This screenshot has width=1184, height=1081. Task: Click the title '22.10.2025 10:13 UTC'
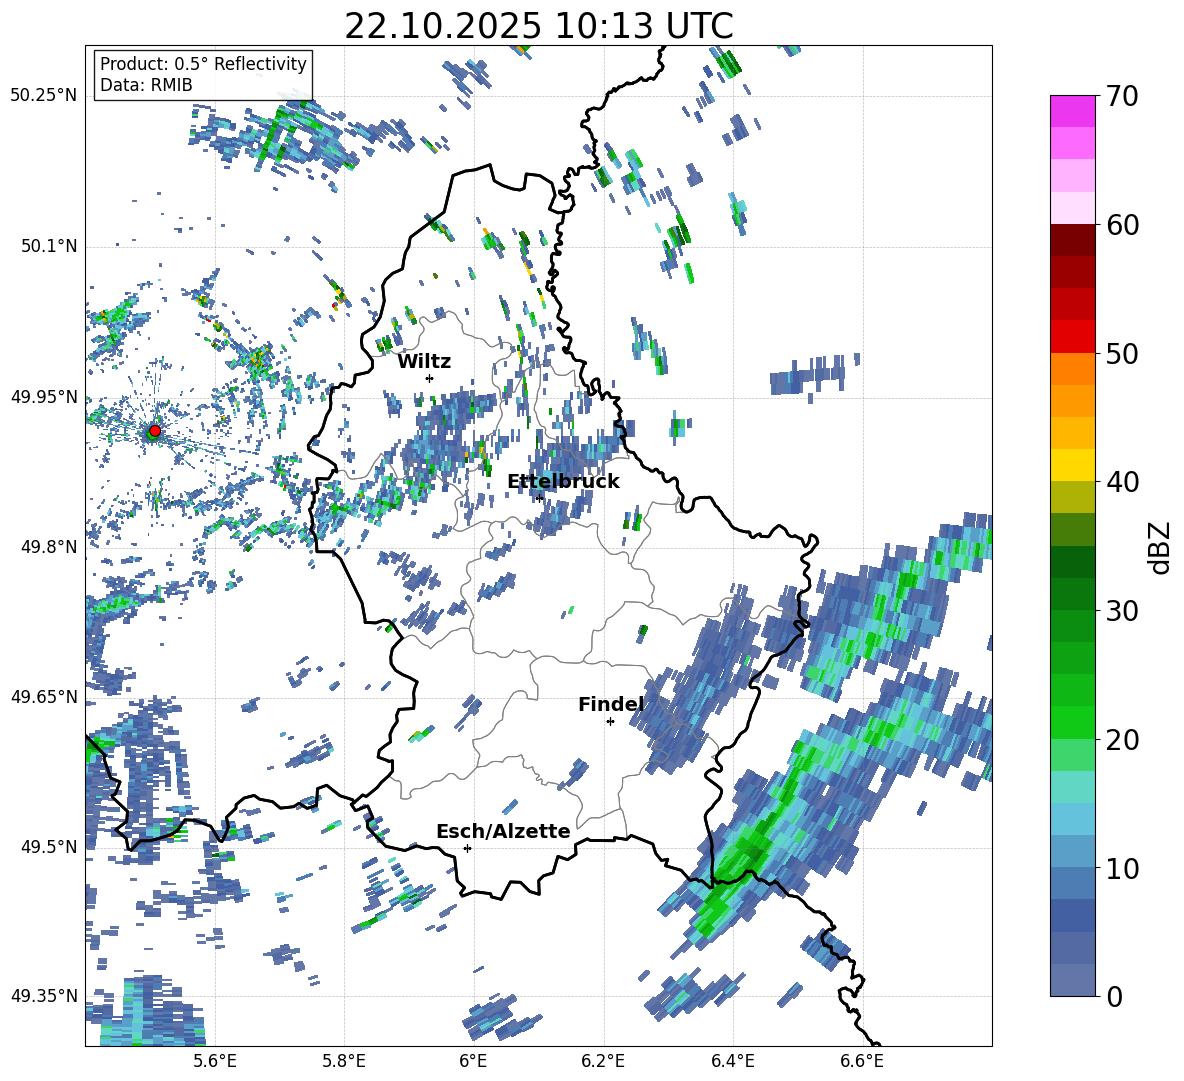tap(538, 26)
